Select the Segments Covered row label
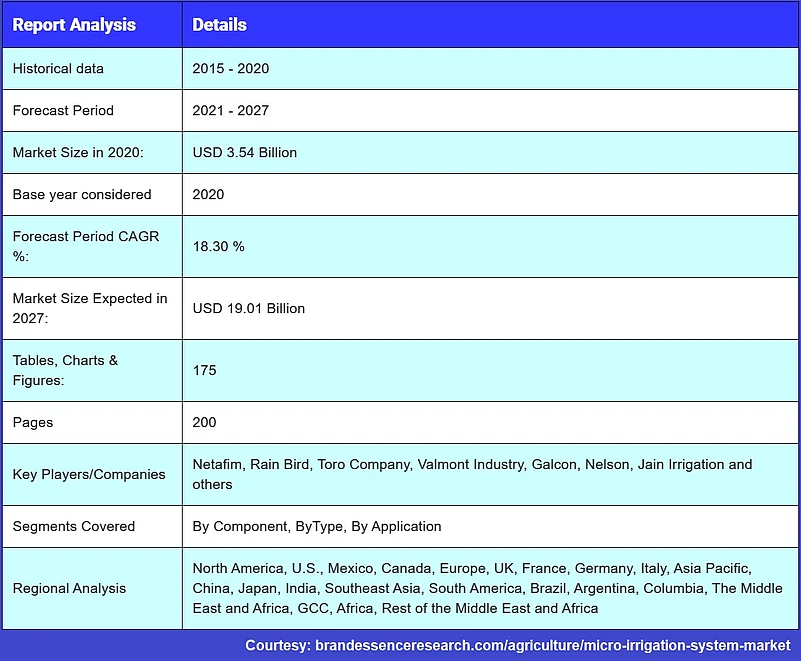 click(74, 526)
